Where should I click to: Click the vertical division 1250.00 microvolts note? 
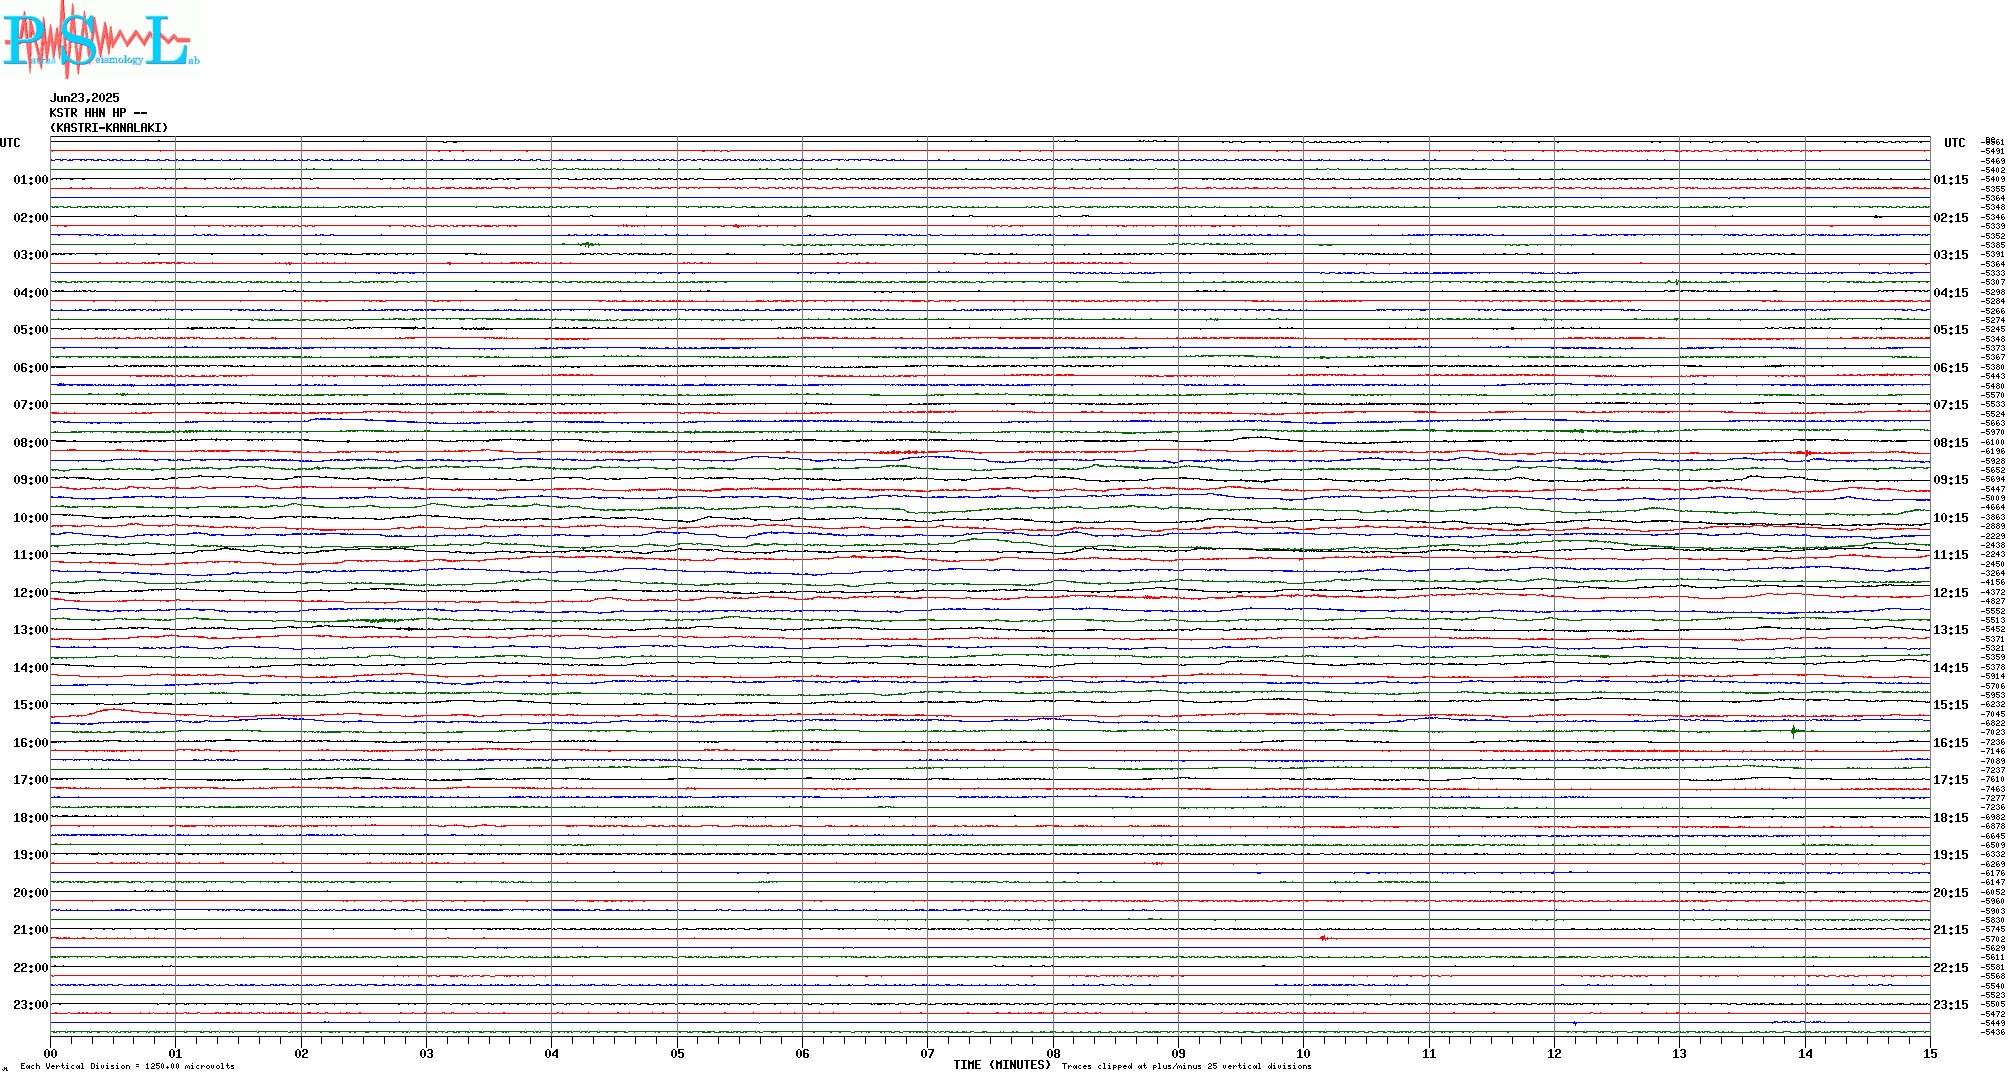[x=127, y=1066]
